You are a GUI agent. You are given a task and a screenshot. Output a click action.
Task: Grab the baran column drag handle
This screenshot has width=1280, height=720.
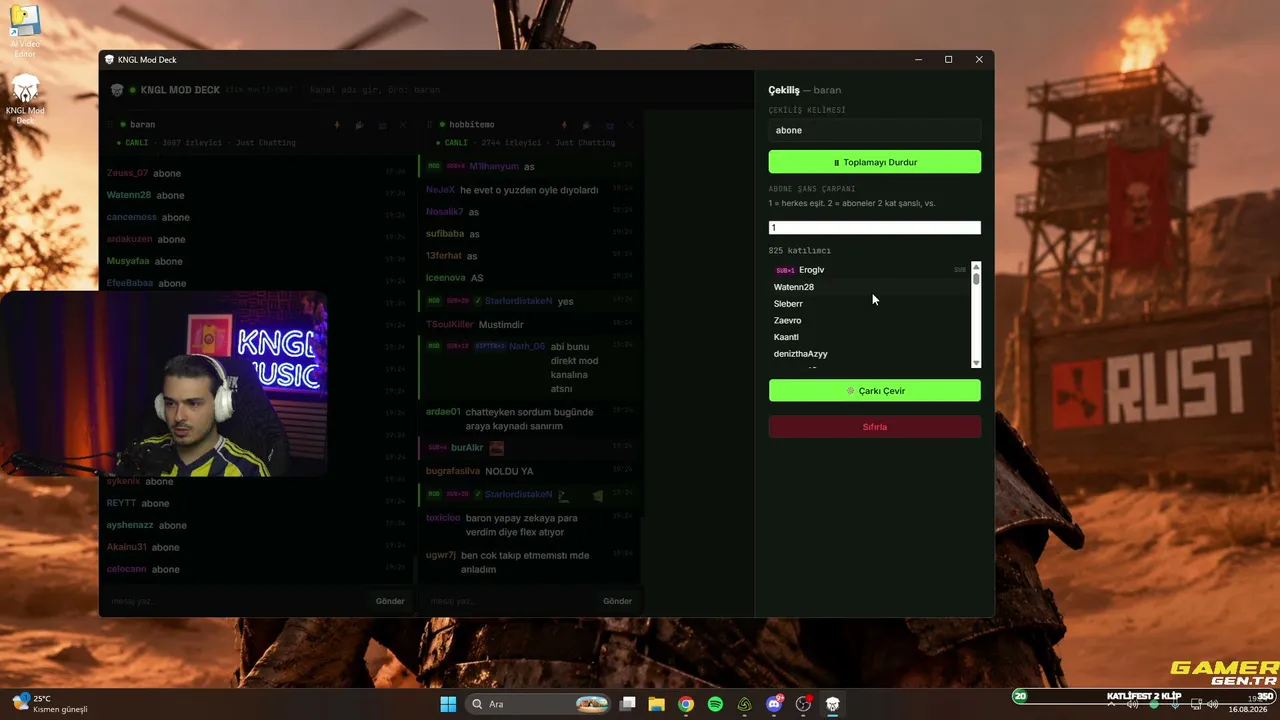point(110,125)
